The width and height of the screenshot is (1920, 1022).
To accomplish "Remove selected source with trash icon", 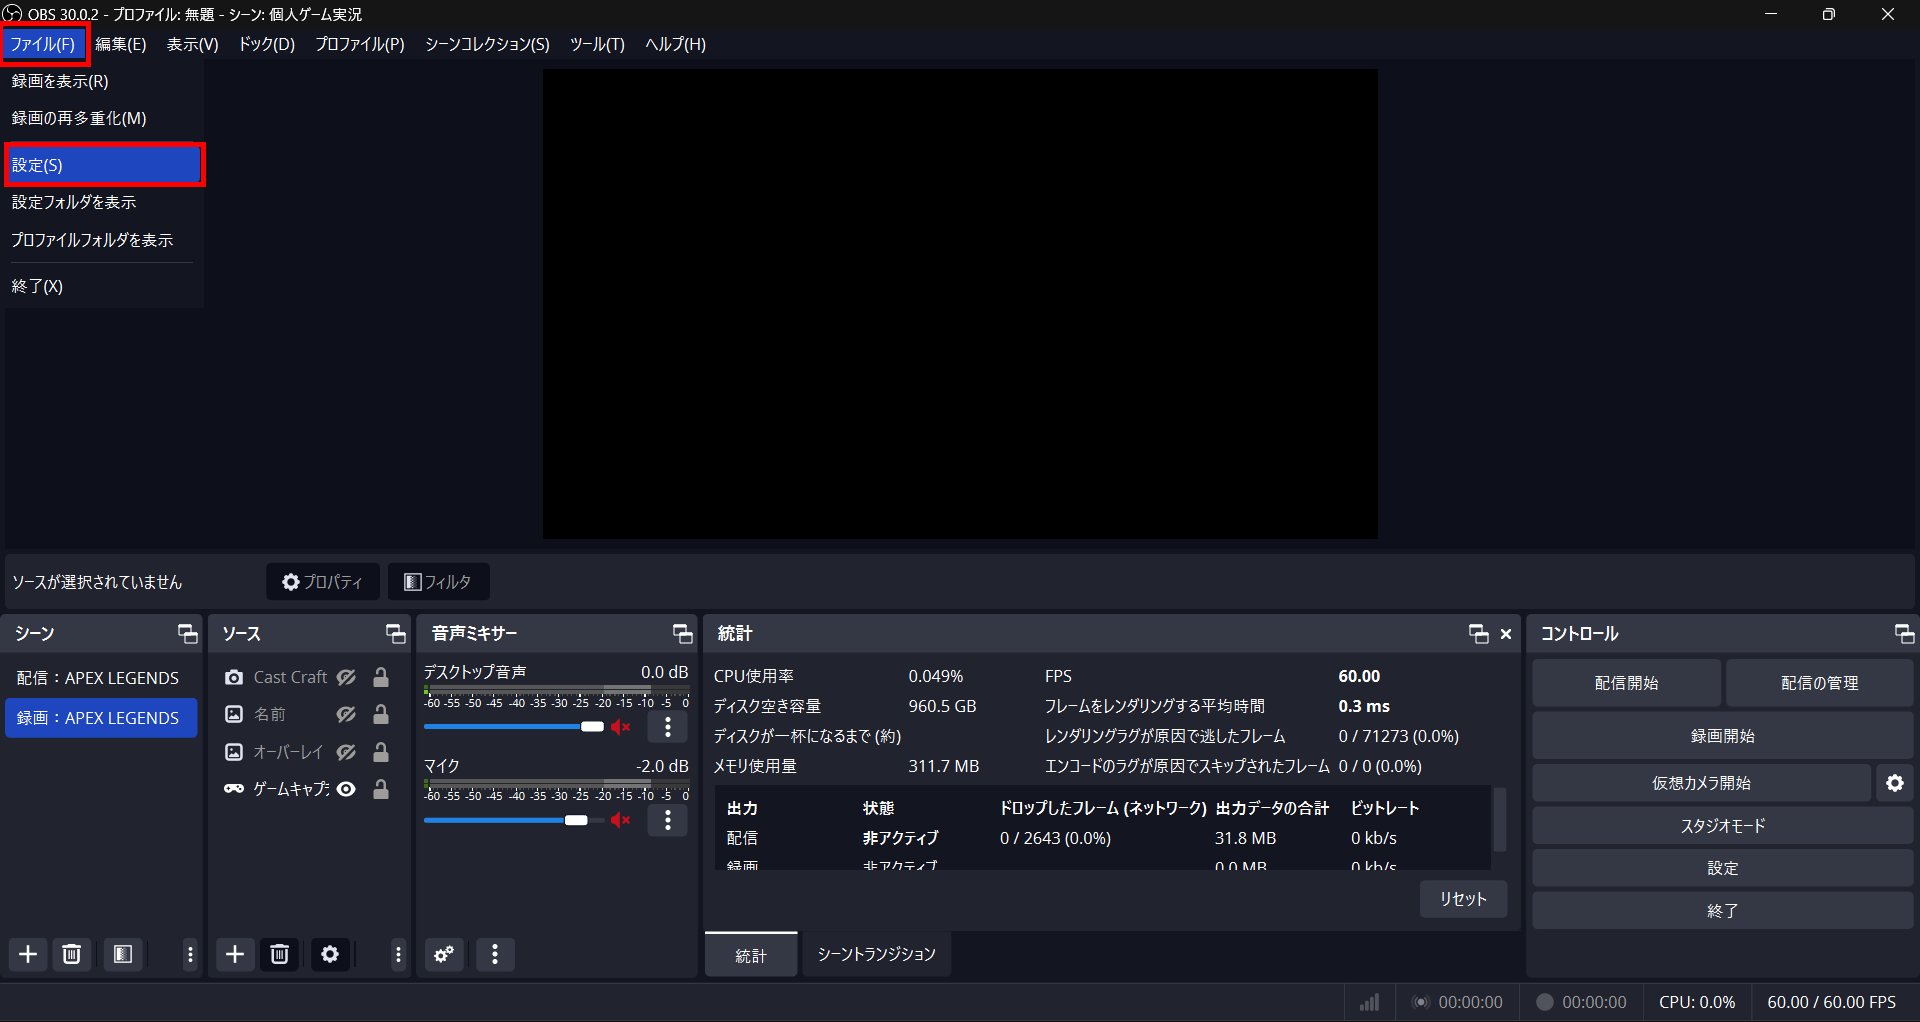I will tap(280, 954).
